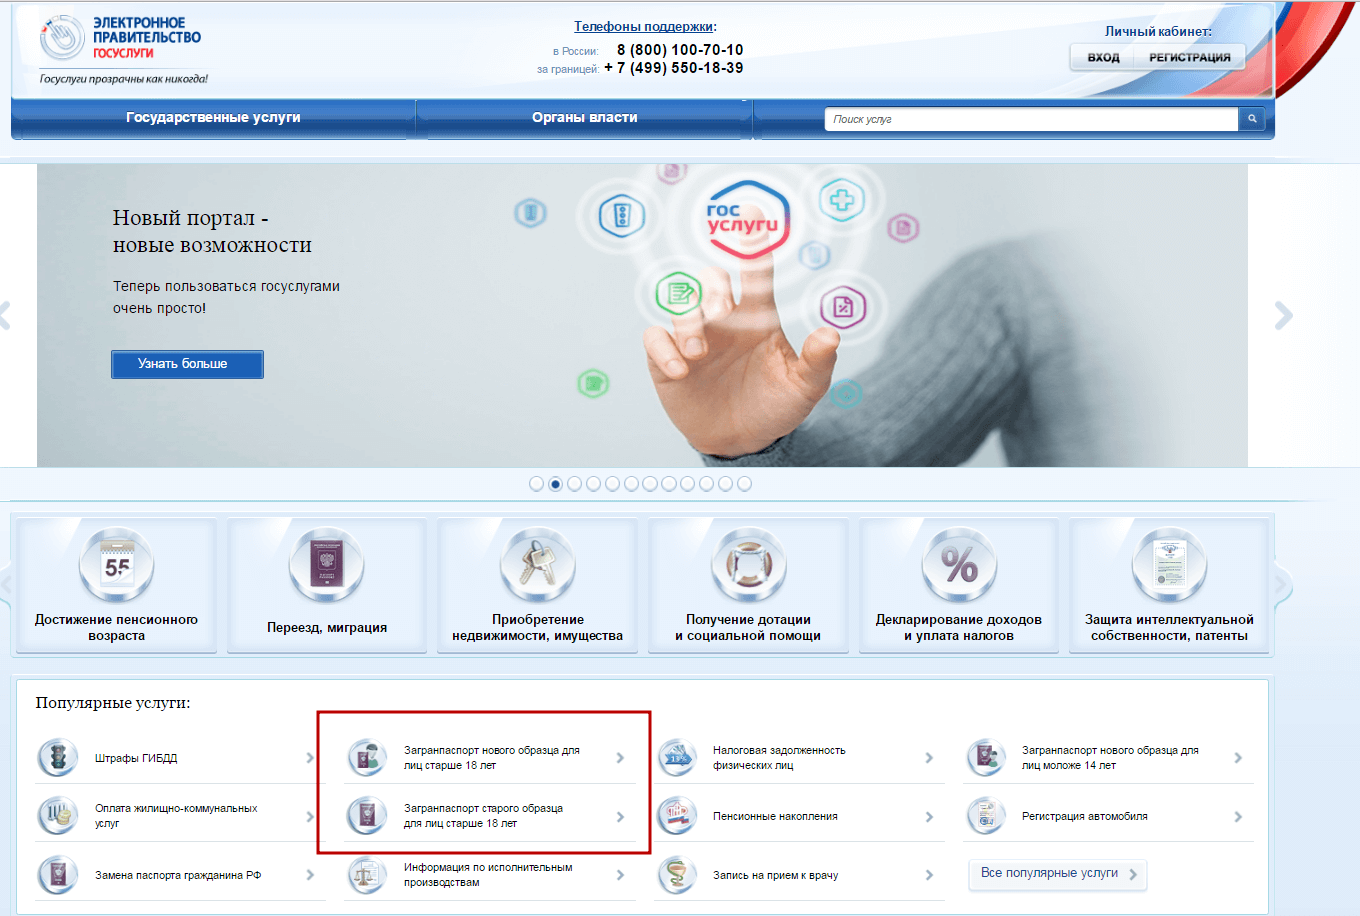
Task: Focus the Поиск услуг search field
Action: [x=1030, y=119]
